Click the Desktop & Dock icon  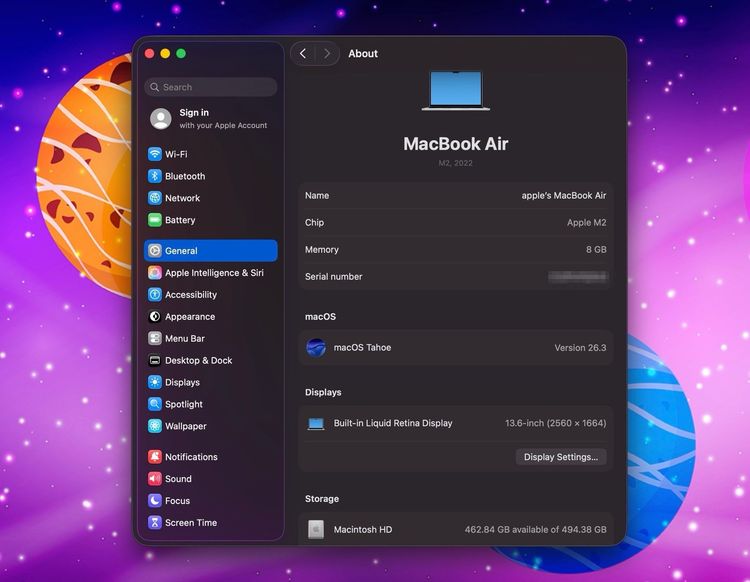pos(154,361)
